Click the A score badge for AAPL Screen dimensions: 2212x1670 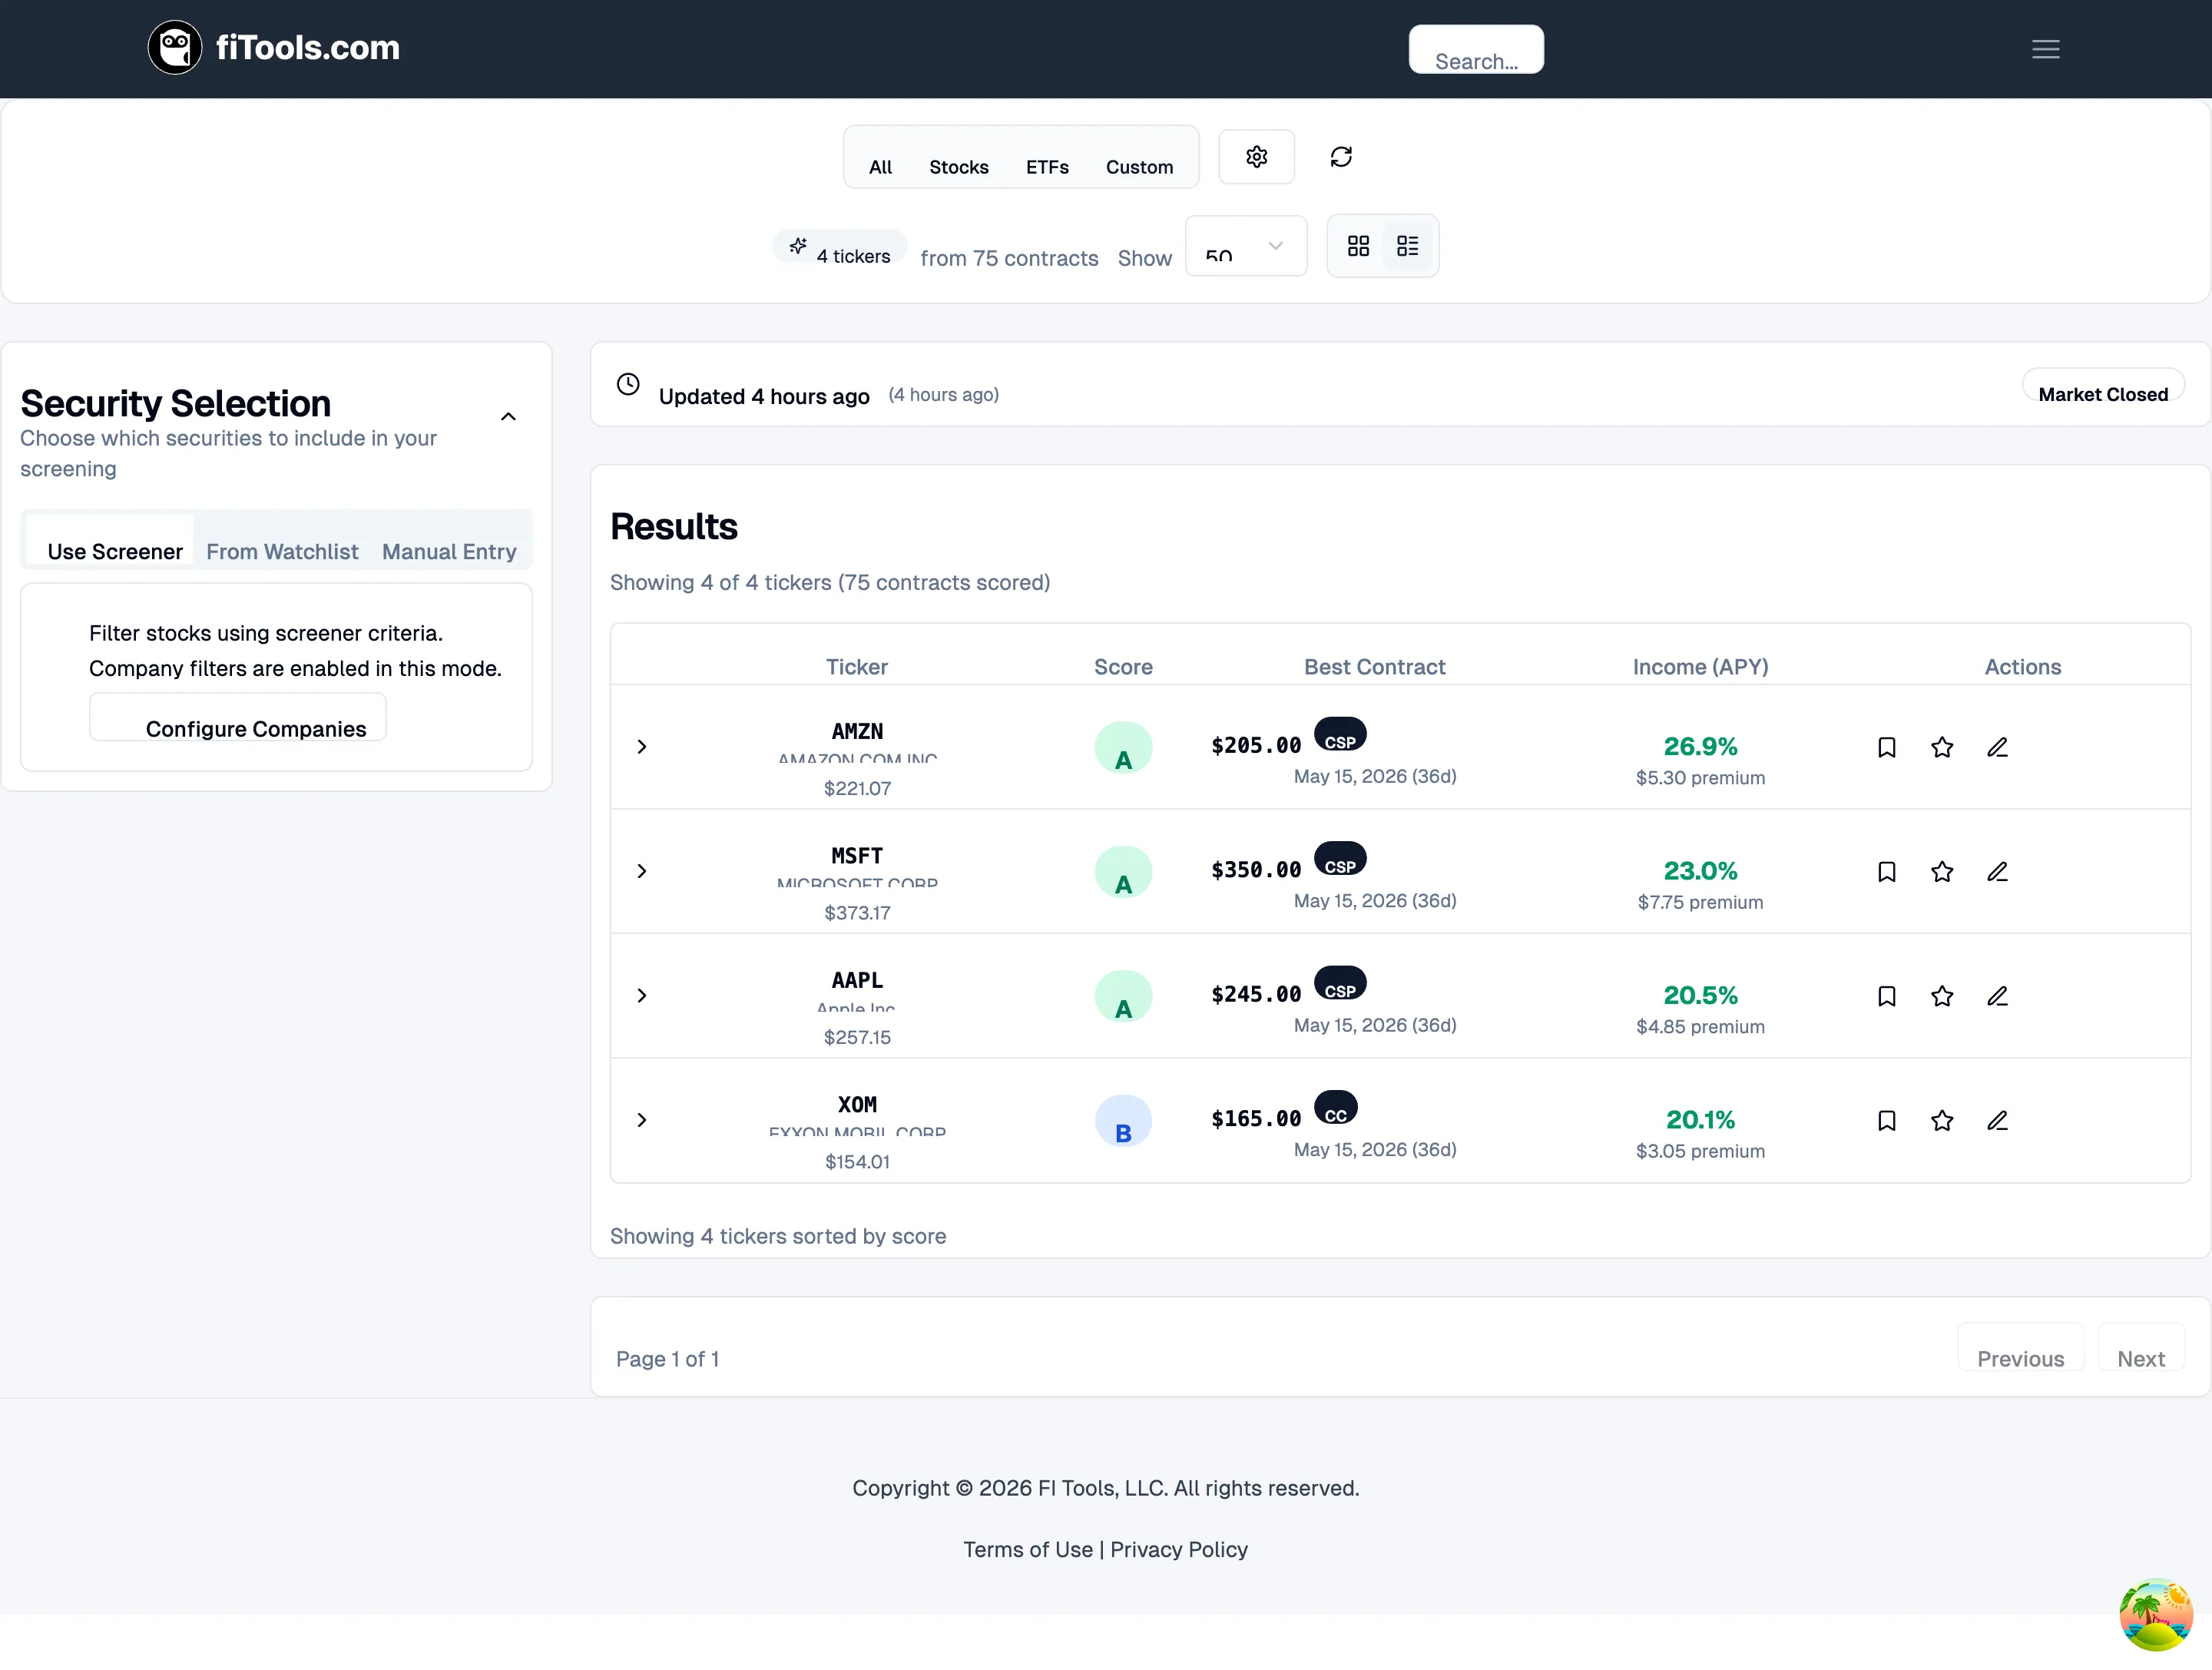coord(1123,997)
